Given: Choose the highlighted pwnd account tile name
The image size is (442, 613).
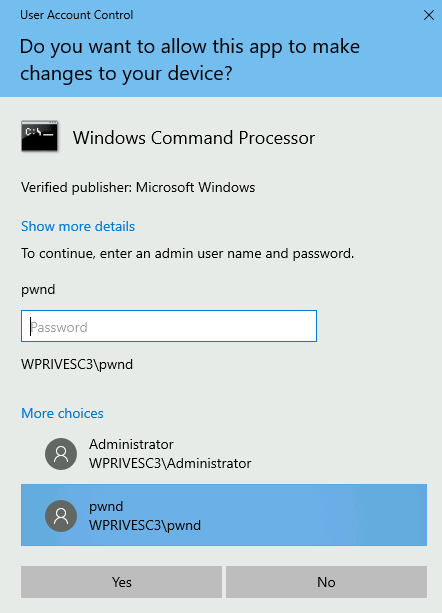Looking at the screenshot, I should (x=106, y=507).
